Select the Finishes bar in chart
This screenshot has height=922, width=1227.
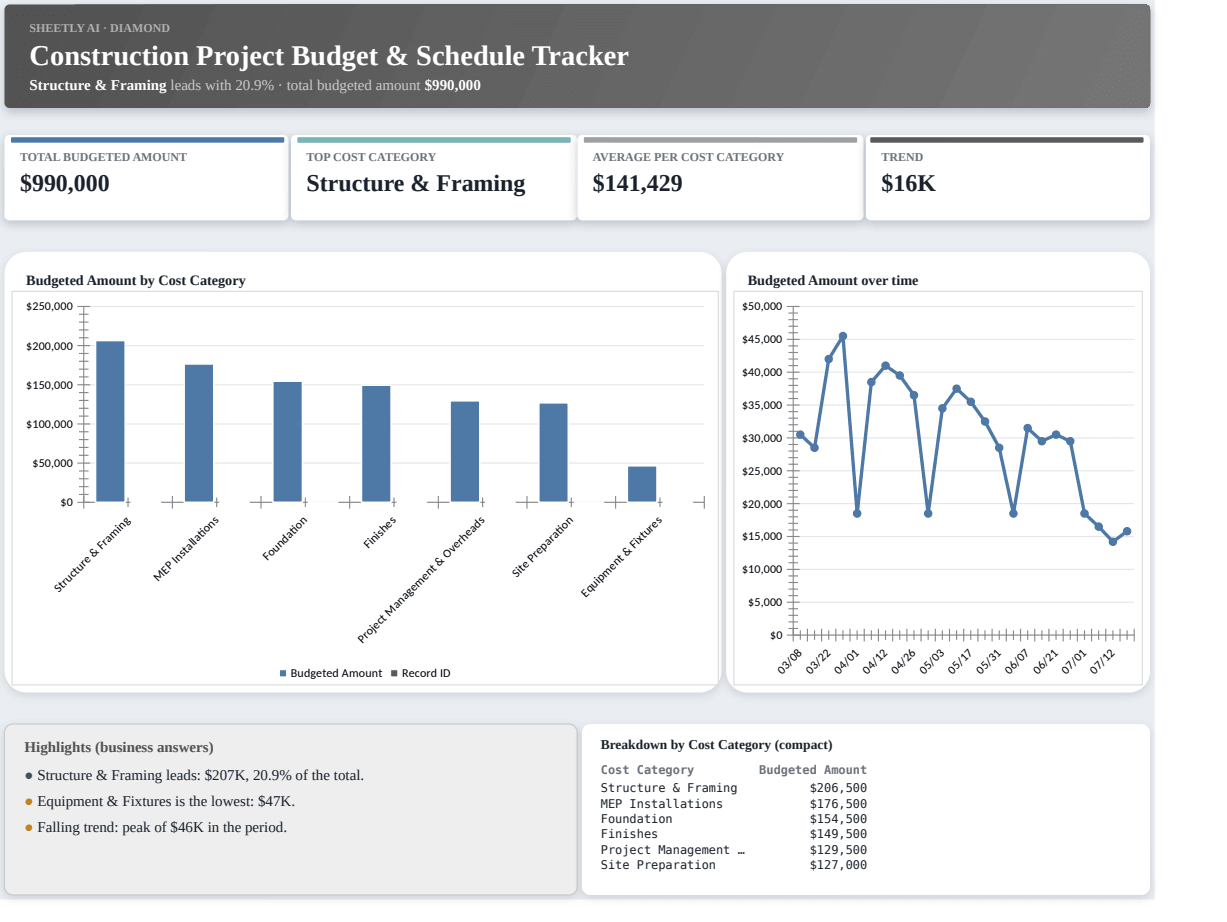click(x=376, y=444)
